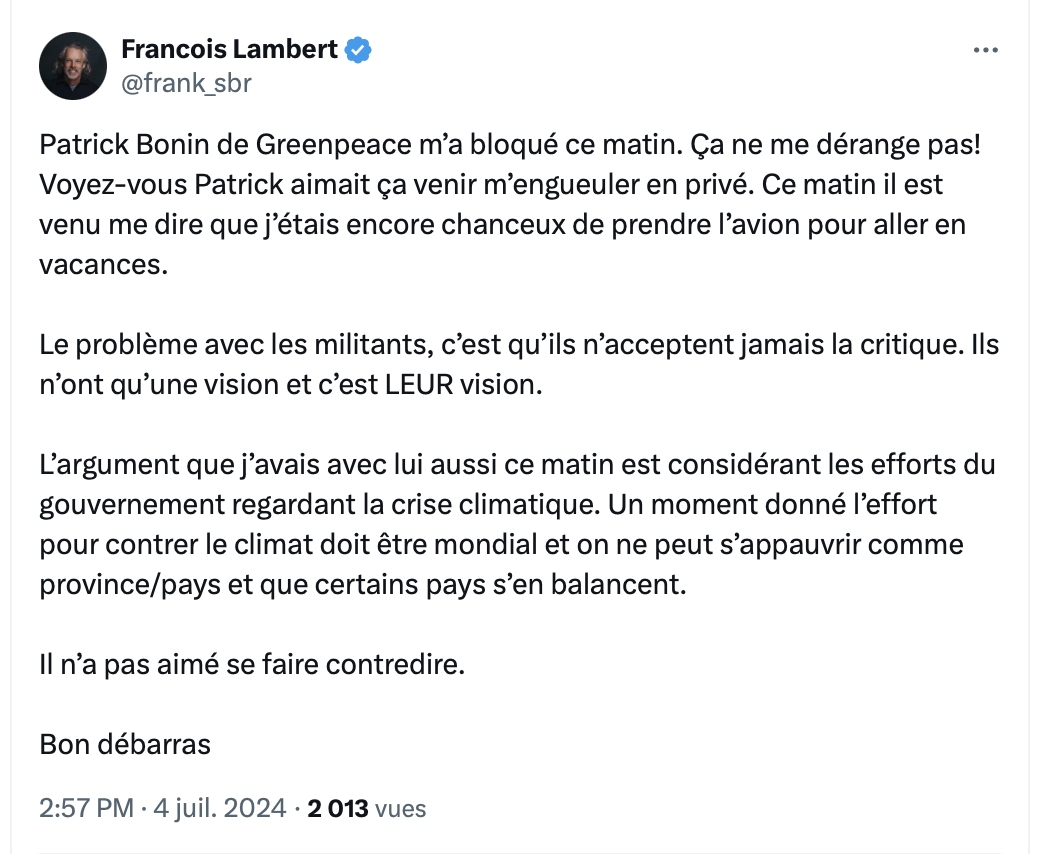Select the 4 juil. 2024 date
The height and width of the screenshot is (854, 1038).
(220, 808)
